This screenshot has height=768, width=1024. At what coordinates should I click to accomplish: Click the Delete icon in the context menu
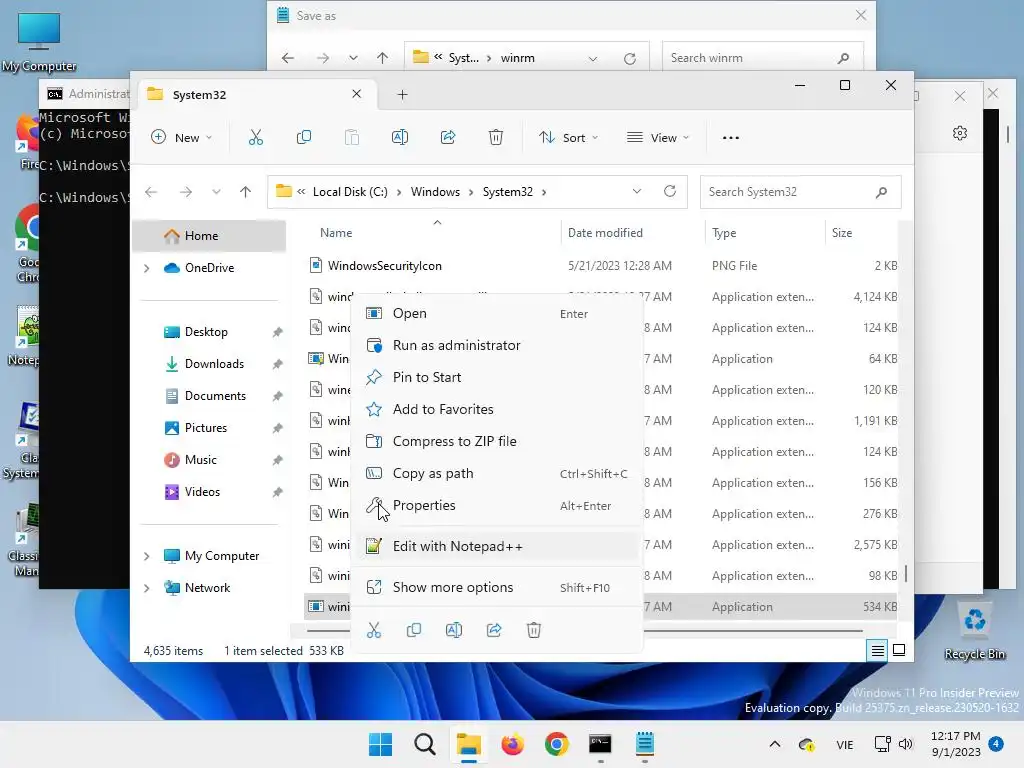point(534,630)
